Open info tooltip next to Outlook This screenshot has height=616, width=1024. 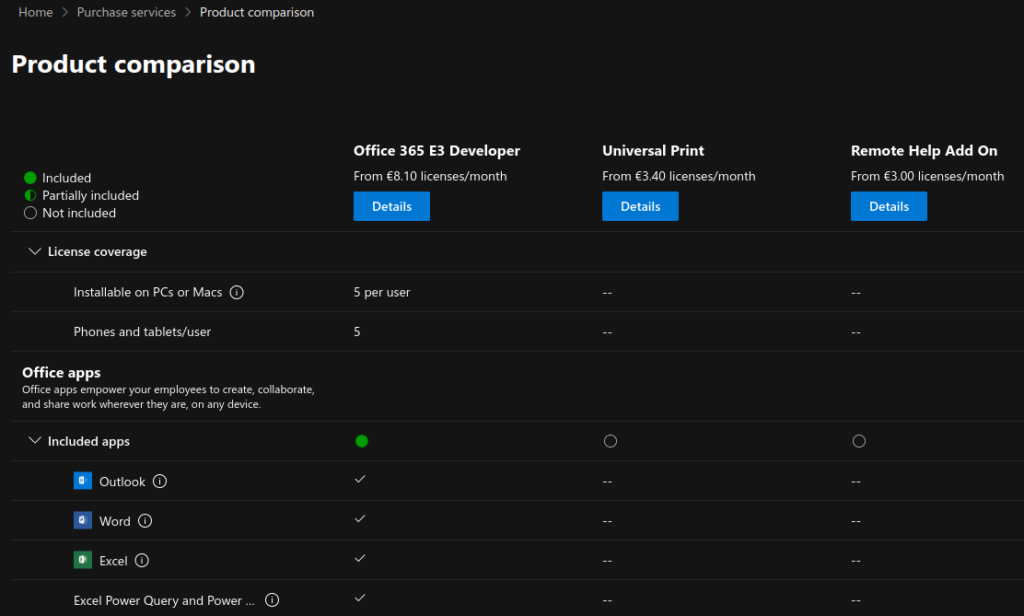[159, 481]
